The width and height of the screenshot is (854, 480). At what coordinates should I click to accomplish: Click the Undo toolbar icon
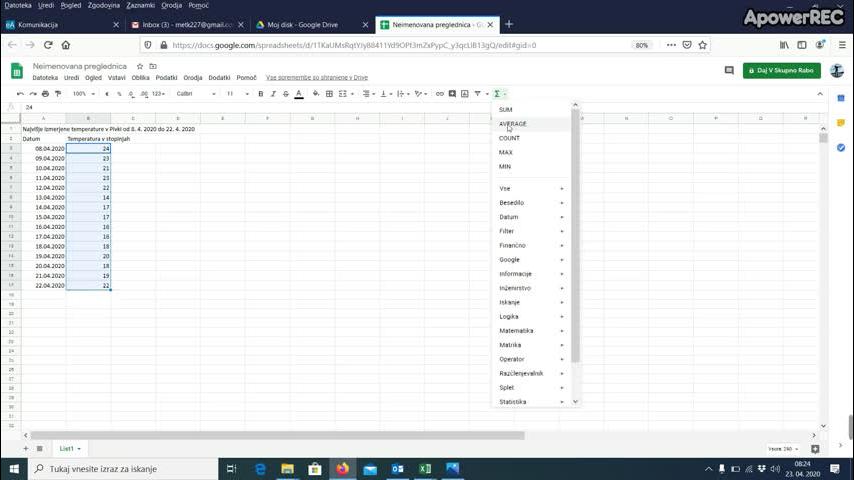20,94
